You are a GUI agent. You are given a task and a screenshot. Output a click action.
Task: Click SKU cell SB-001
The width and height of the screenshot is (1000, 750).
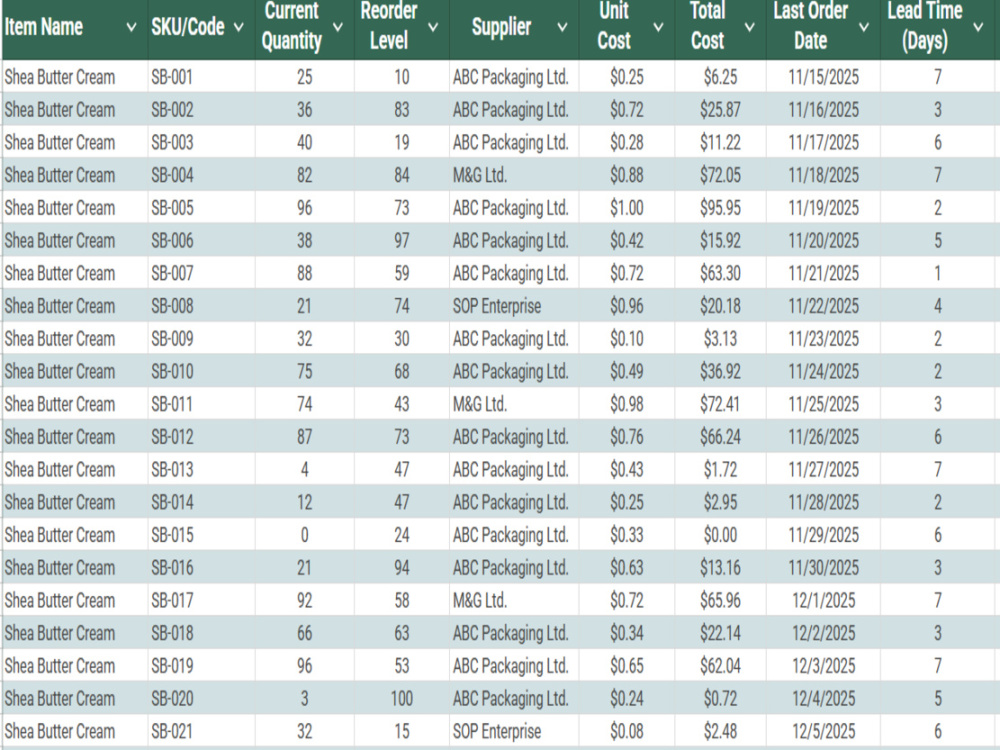[x=202, y=77]
